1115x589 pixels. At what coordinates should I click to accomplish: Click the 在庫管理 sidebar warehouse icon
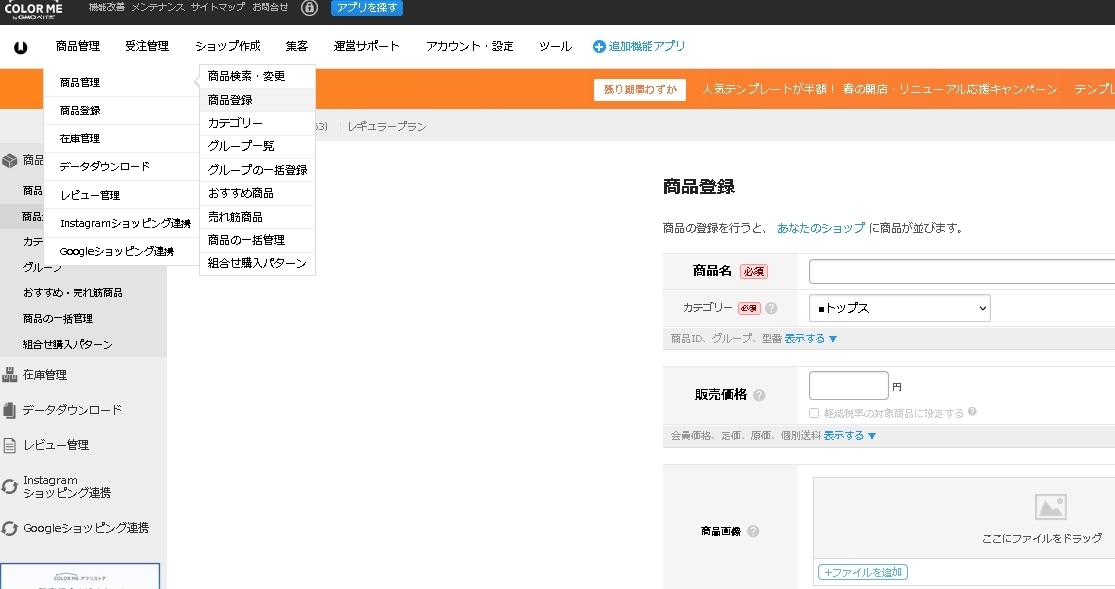[9, 375]
